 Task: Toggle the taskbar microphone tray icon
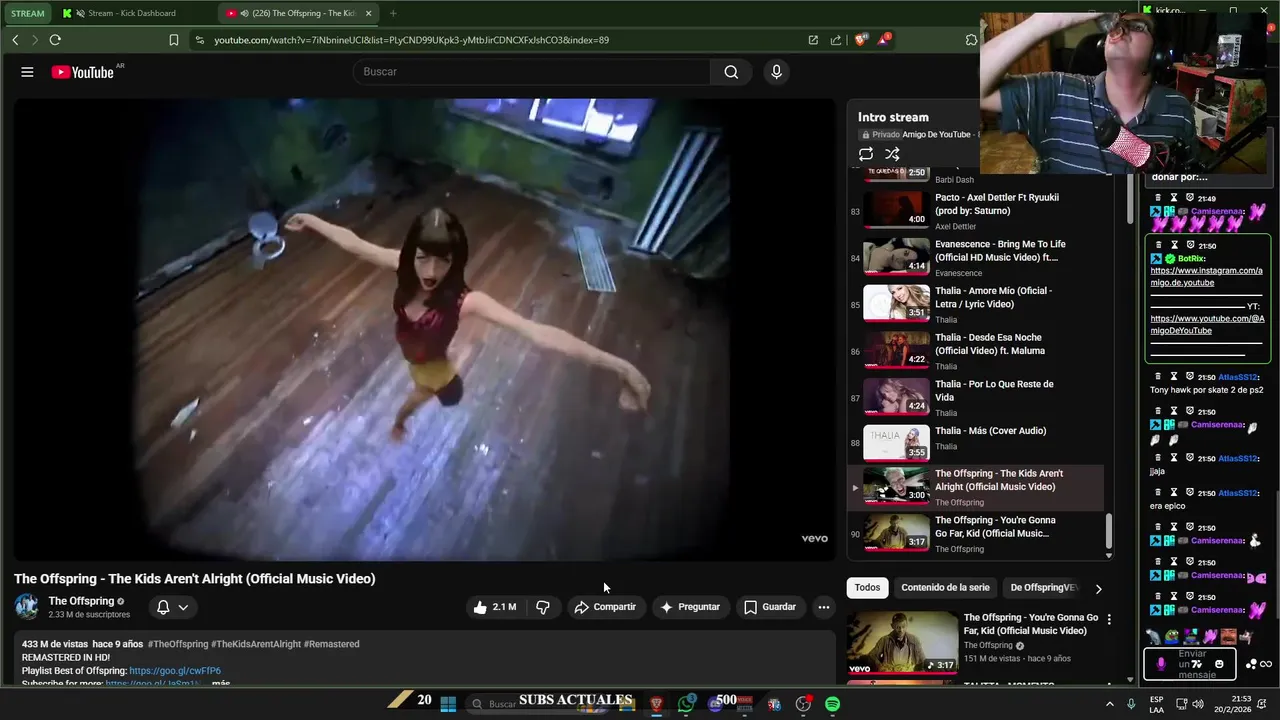click(x=1131, y=704)
